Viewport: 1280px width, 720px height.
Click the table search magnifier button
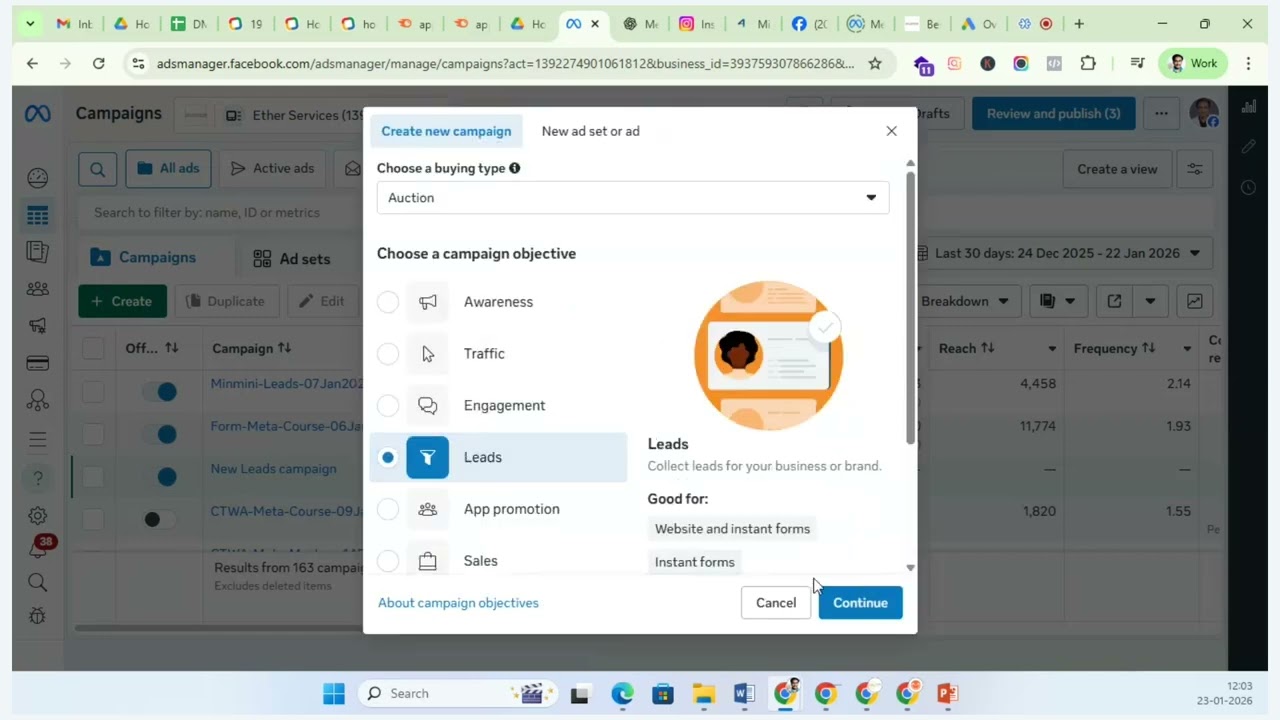pyautogui.click(x=97, y=169)
